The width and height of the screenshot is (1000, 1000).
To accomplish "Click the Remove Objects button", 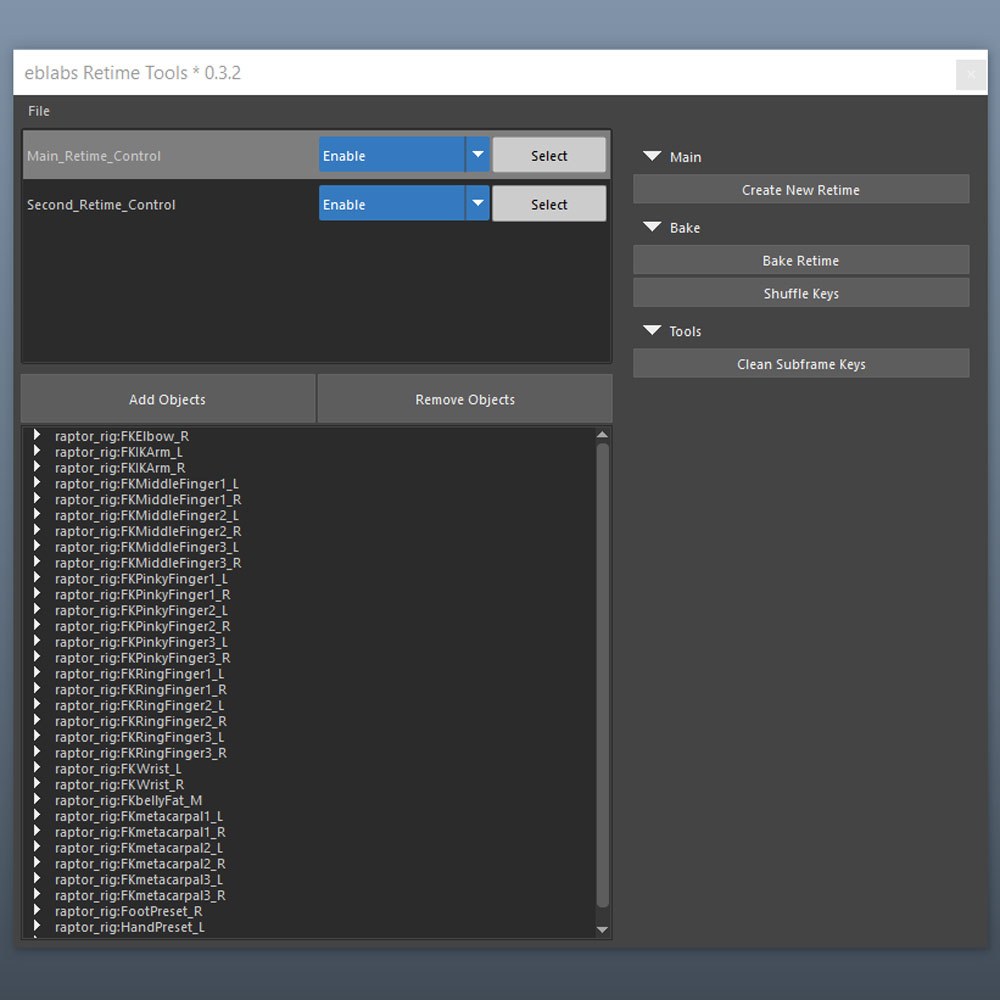I will tap(465, 399).
